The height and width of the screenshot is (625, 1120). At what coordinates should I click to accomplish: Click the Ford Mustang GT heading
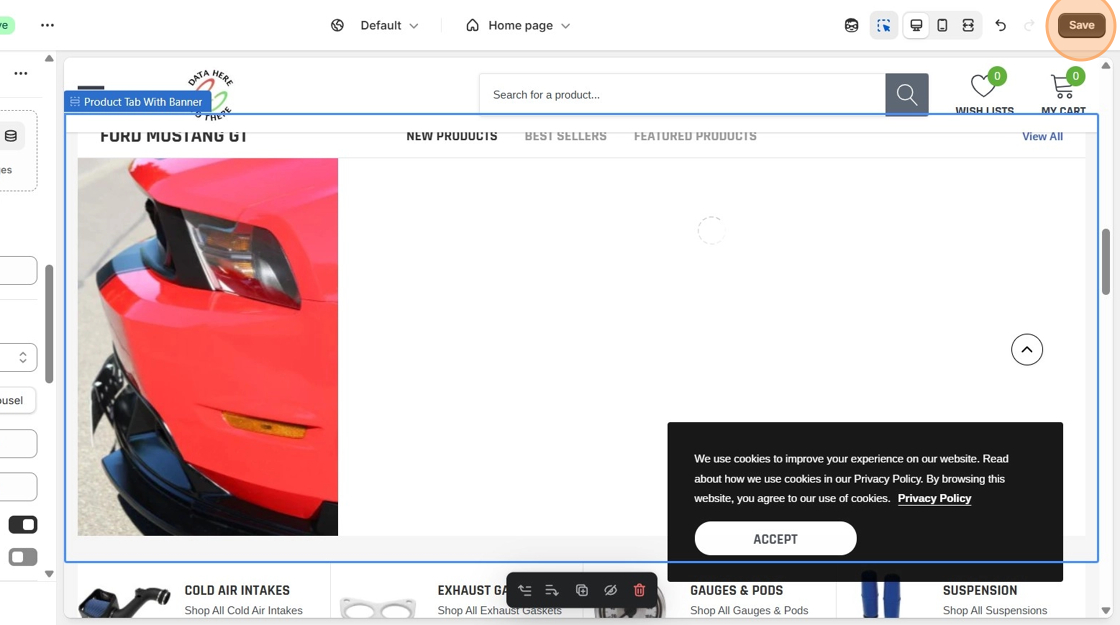click(174, 136)
